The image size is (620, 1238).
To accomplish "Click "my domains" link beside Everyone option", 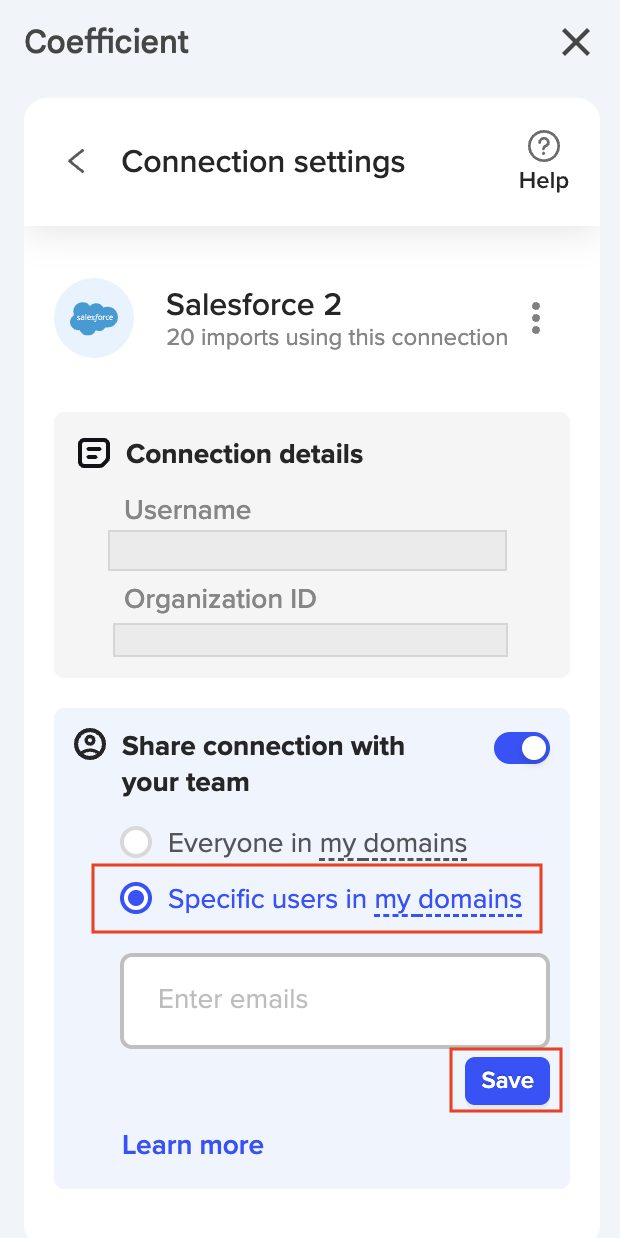I will coord(393,843).
